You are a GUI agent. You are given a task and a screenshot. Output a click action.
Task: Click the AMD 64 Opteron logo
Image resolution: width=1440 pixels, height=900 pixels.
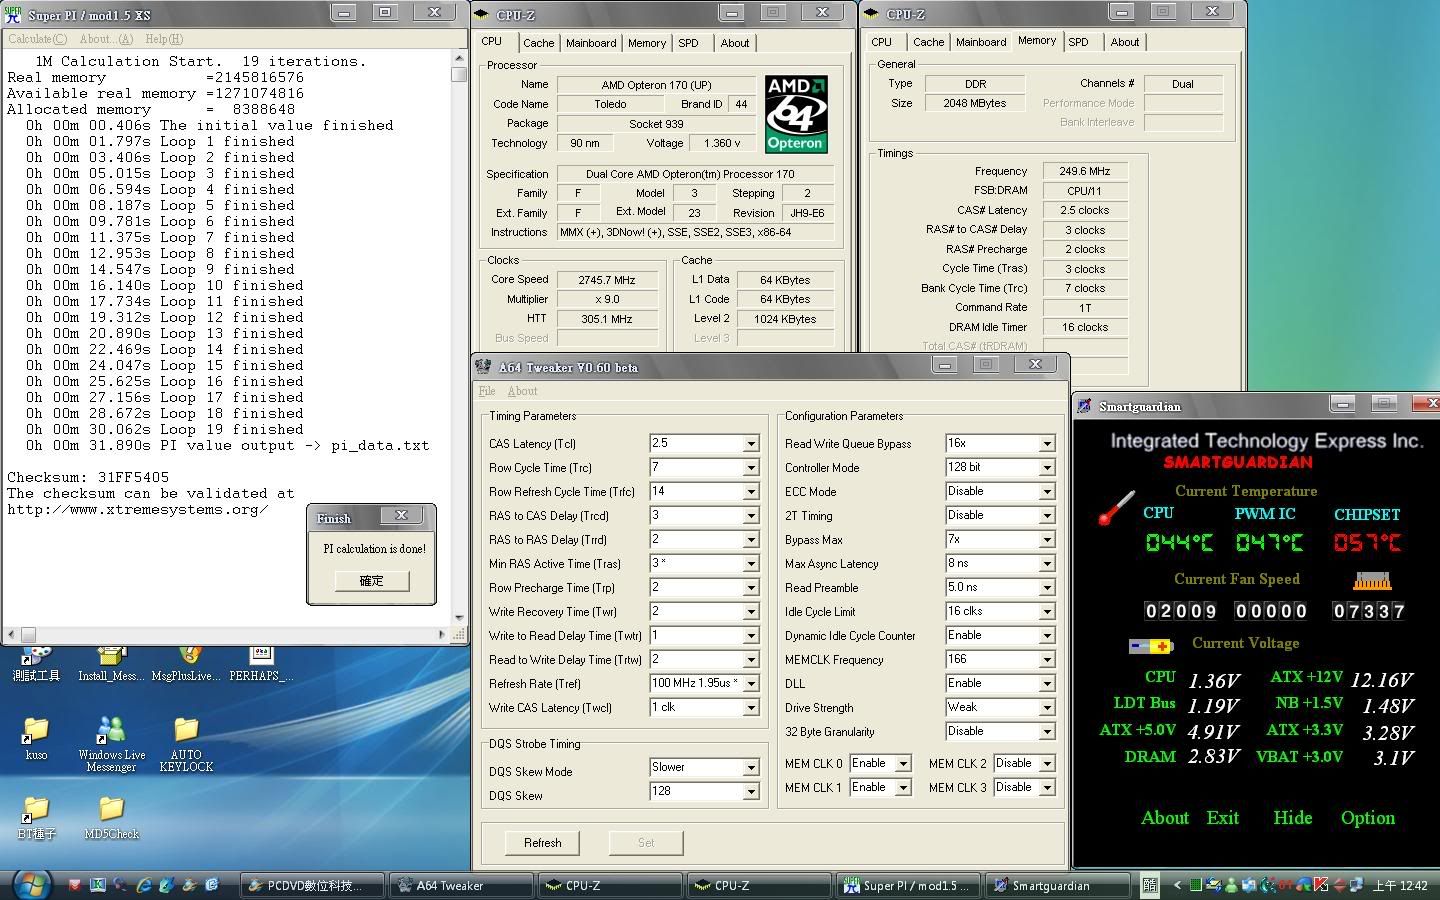pyautogui.click(x=796, y=115)
